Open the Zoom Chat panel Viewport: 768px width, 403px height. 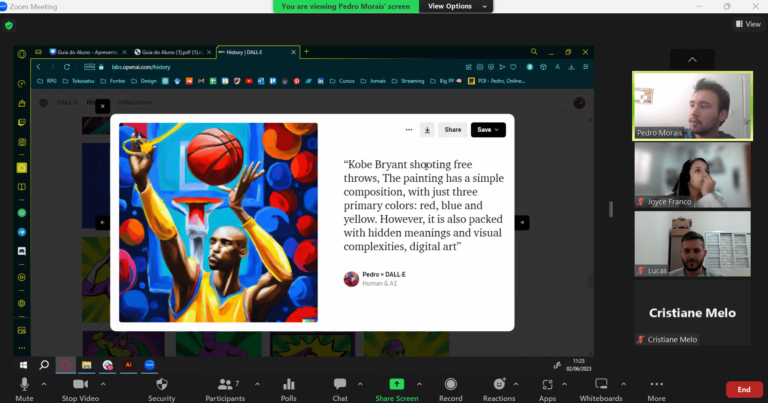[340, 390]
